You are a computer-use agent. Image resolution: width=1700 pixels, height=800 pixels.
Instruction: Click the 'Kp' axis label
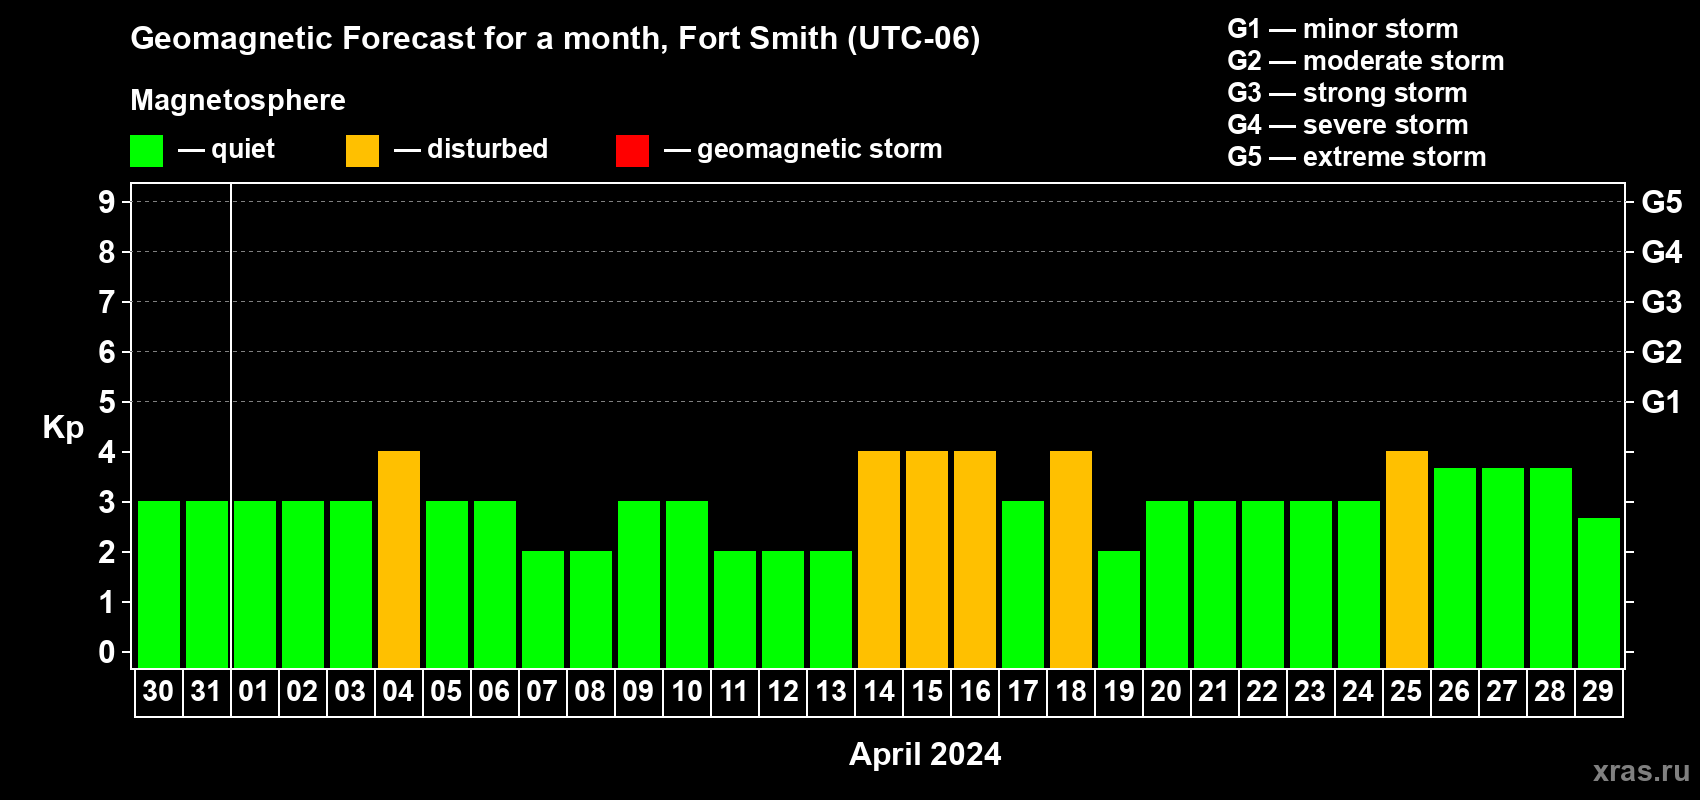pyautogui.click(x=63, y=428)
